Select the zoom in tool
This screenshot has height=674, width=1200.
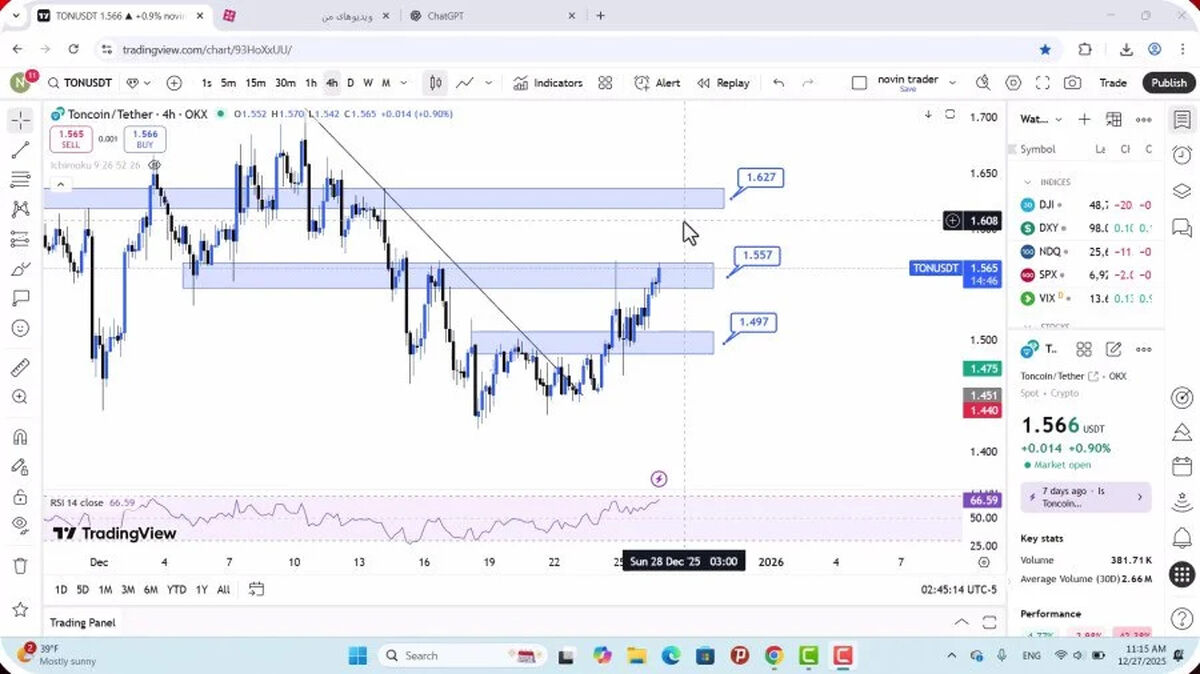20,397
